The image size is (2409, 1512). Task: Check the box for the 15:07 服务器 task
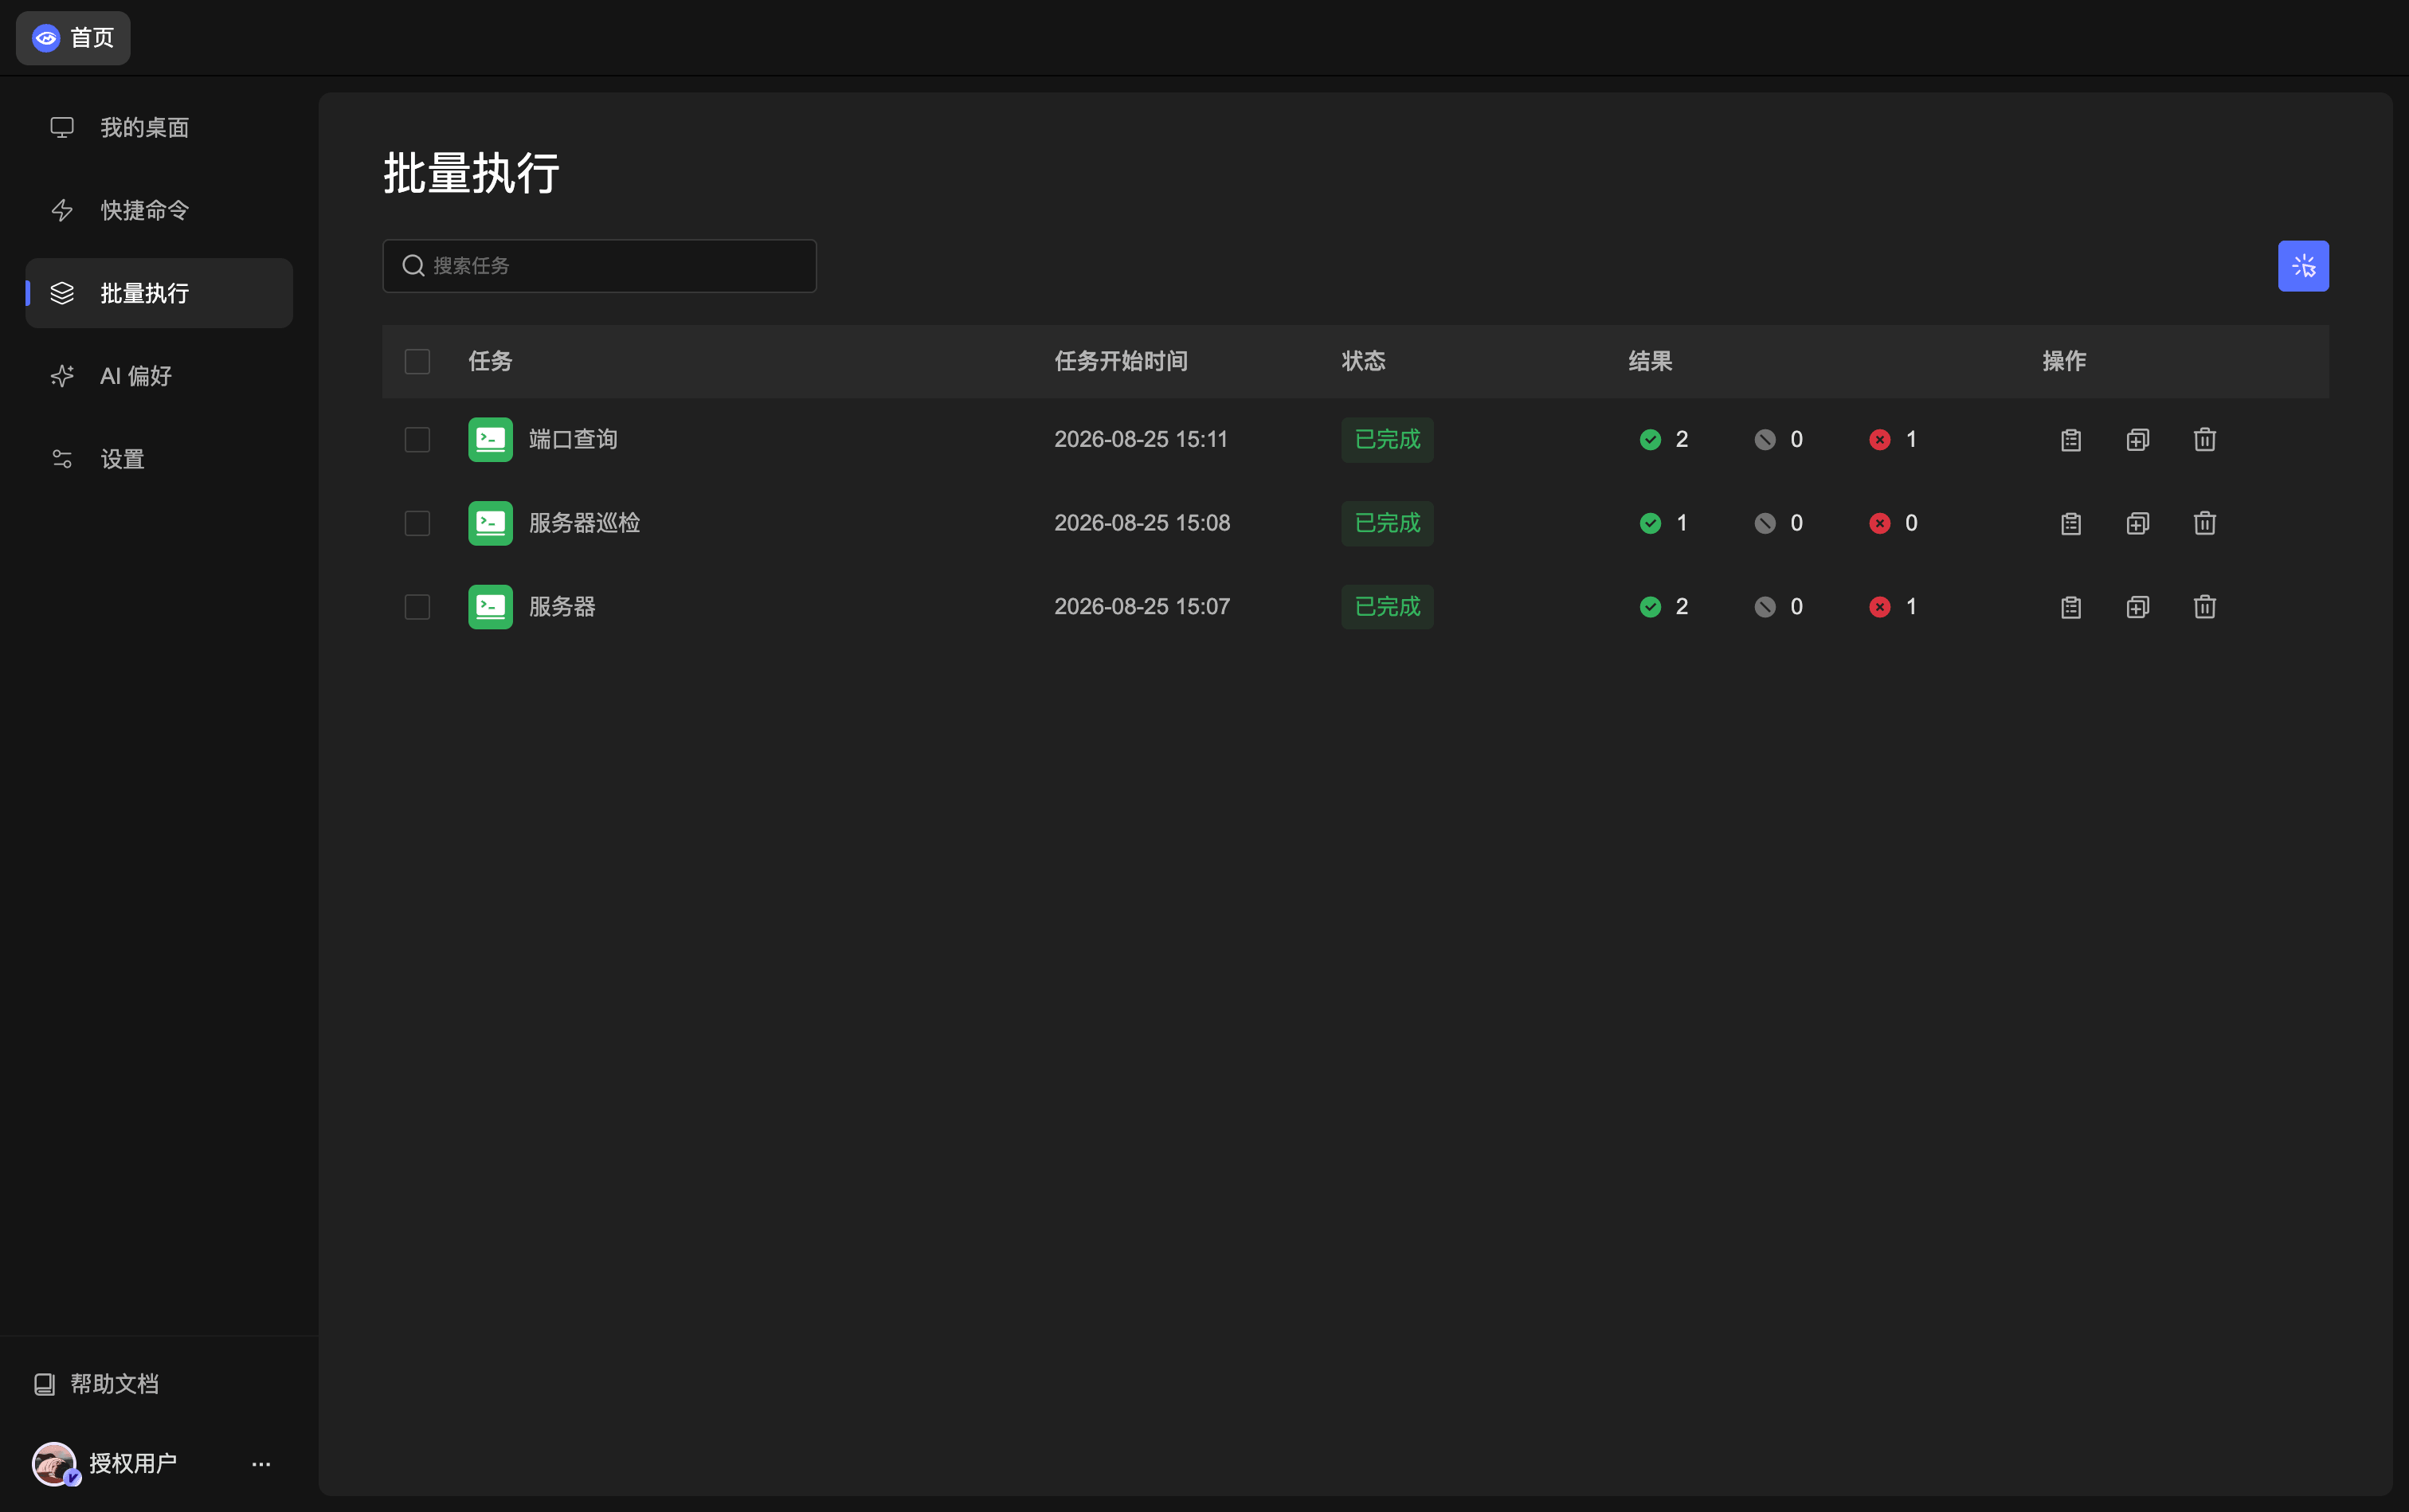(x=417, y=607)
